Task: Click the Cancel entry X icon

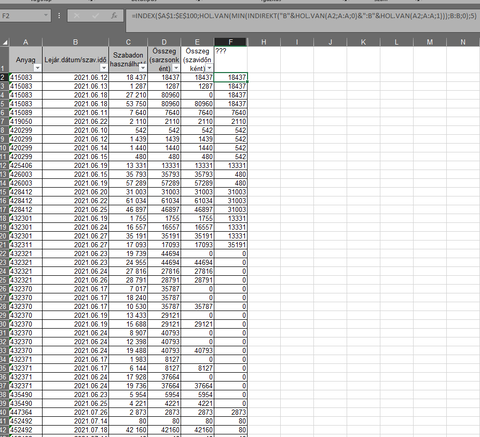Action: pyautogui.click(x=76, y=16)
